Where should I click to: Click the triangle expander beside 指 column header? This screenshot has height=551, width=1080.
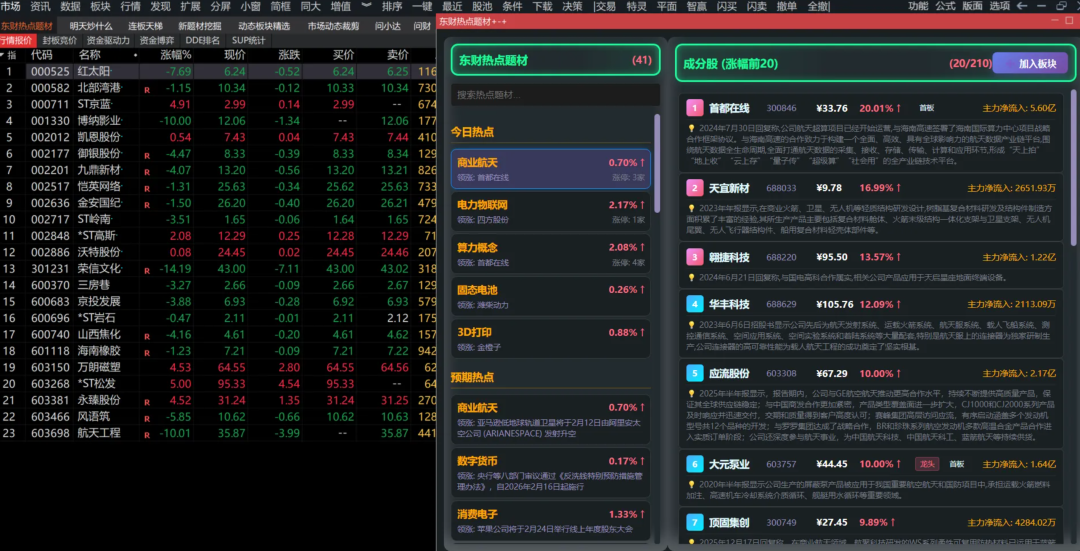(x=5, y=55)
